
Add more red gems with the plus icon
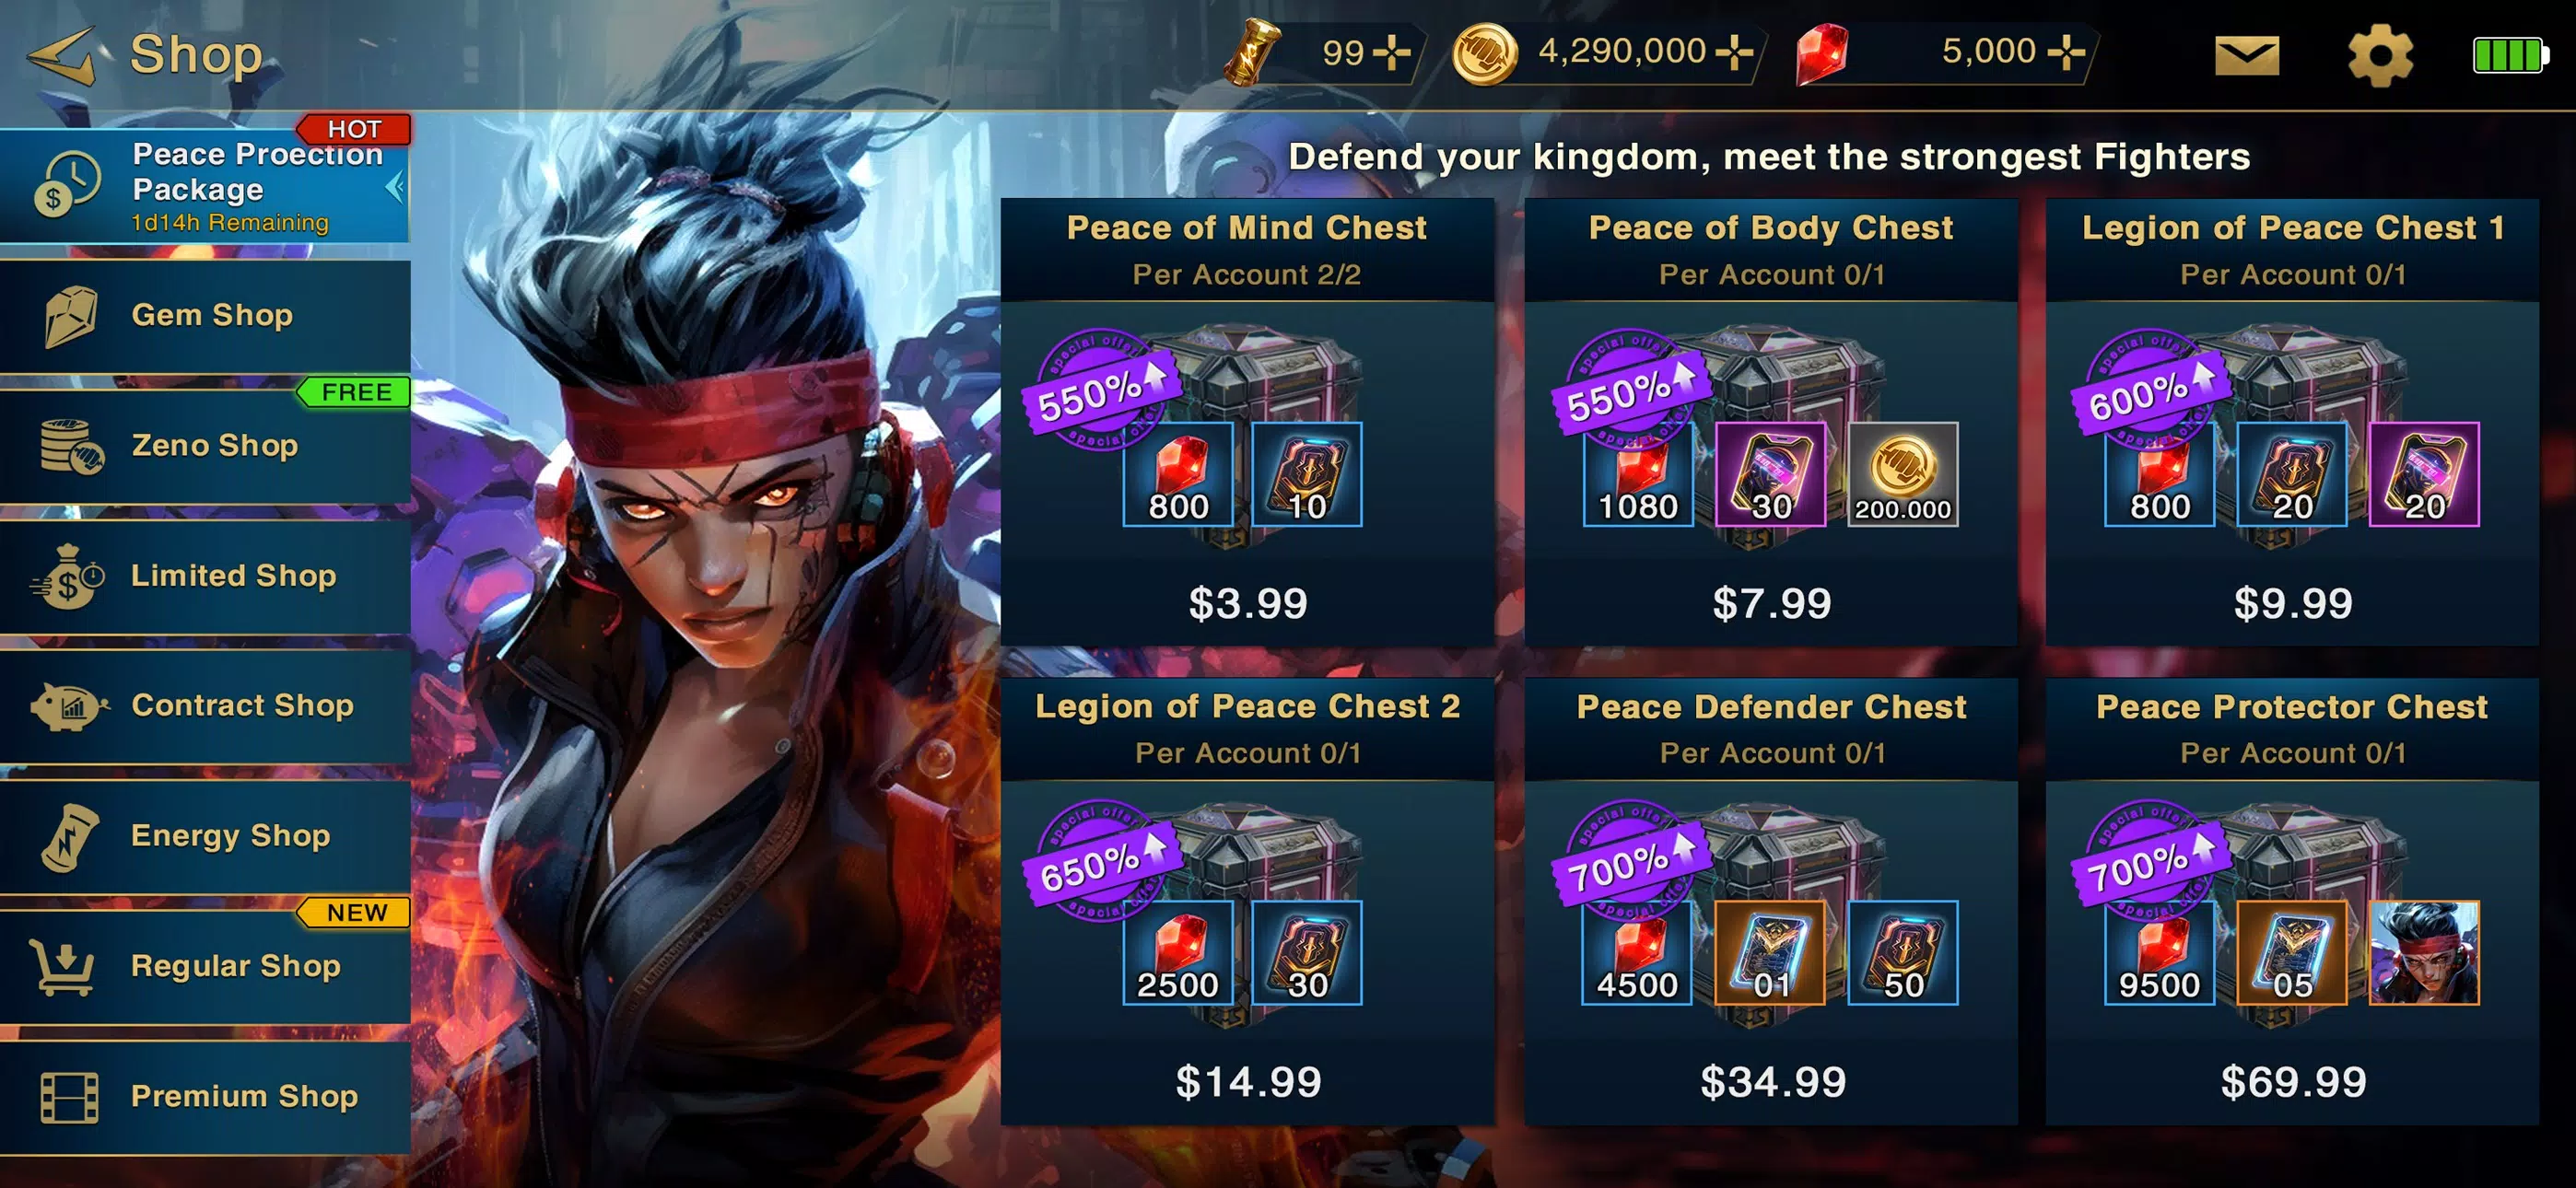2066,52
